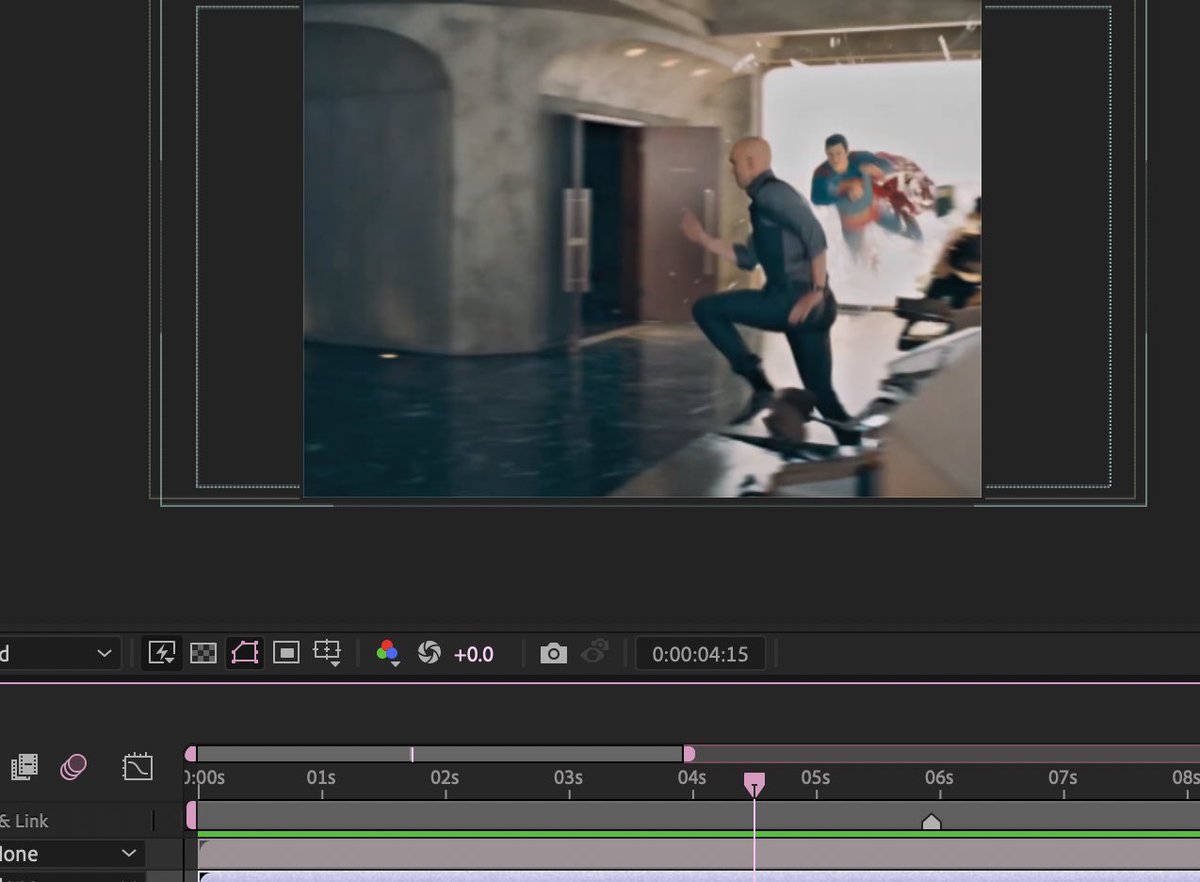Click the time navigator start handle
The height and width of the screenshot is (882, 1200).
coord(191,754)
